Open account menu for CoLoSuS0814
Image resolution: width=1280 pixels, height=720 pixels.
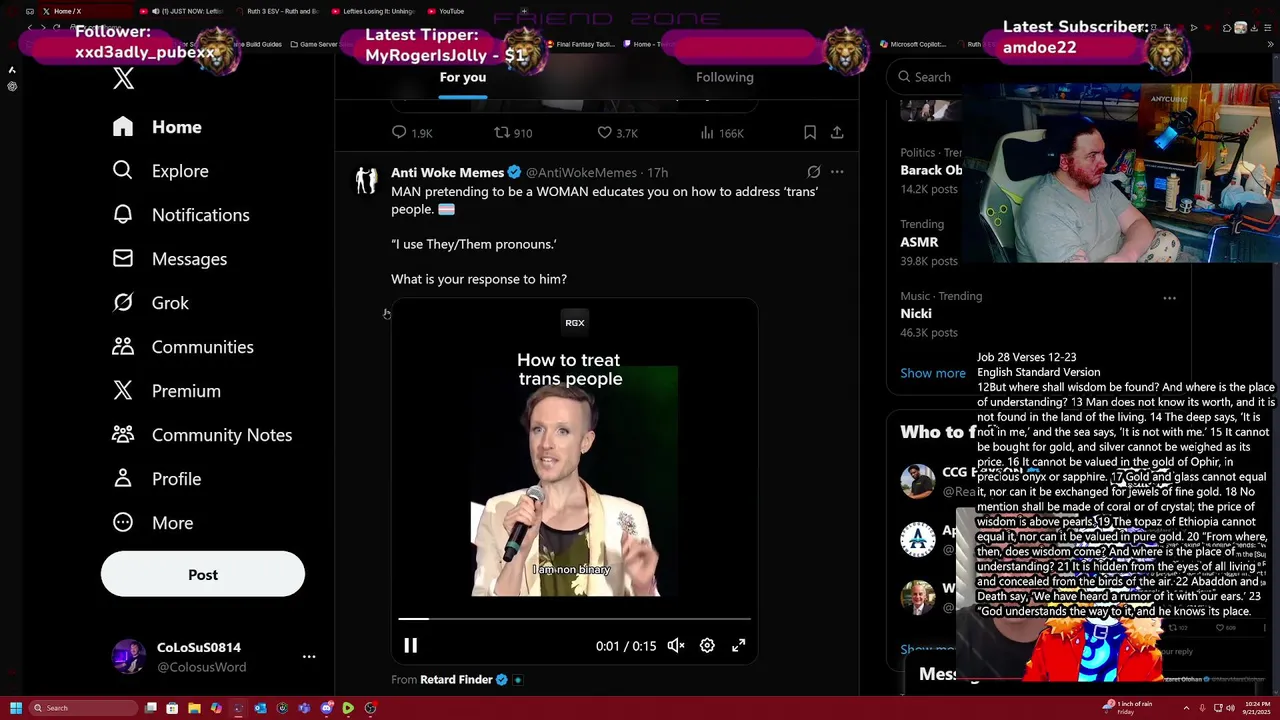pyautogui.click(x=309, y=657)
